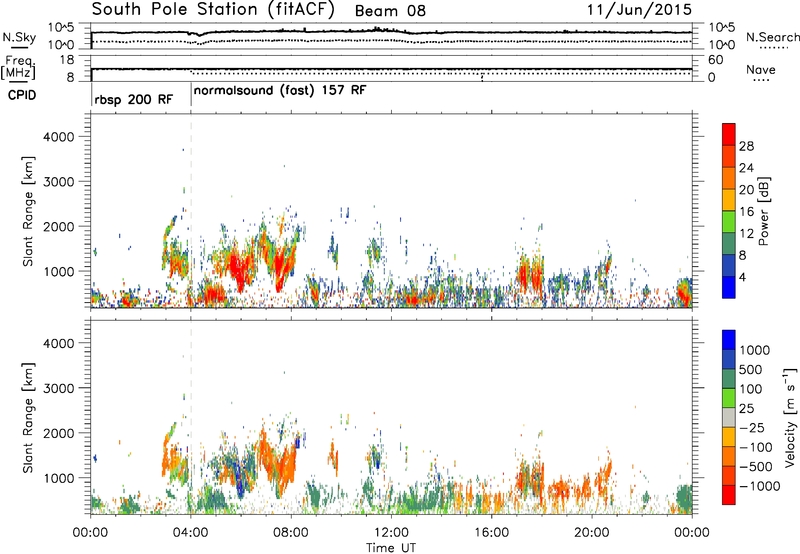Click 'Slant Range [km]' label of power panel
This screenshot has height=554, width=800.
28,211
